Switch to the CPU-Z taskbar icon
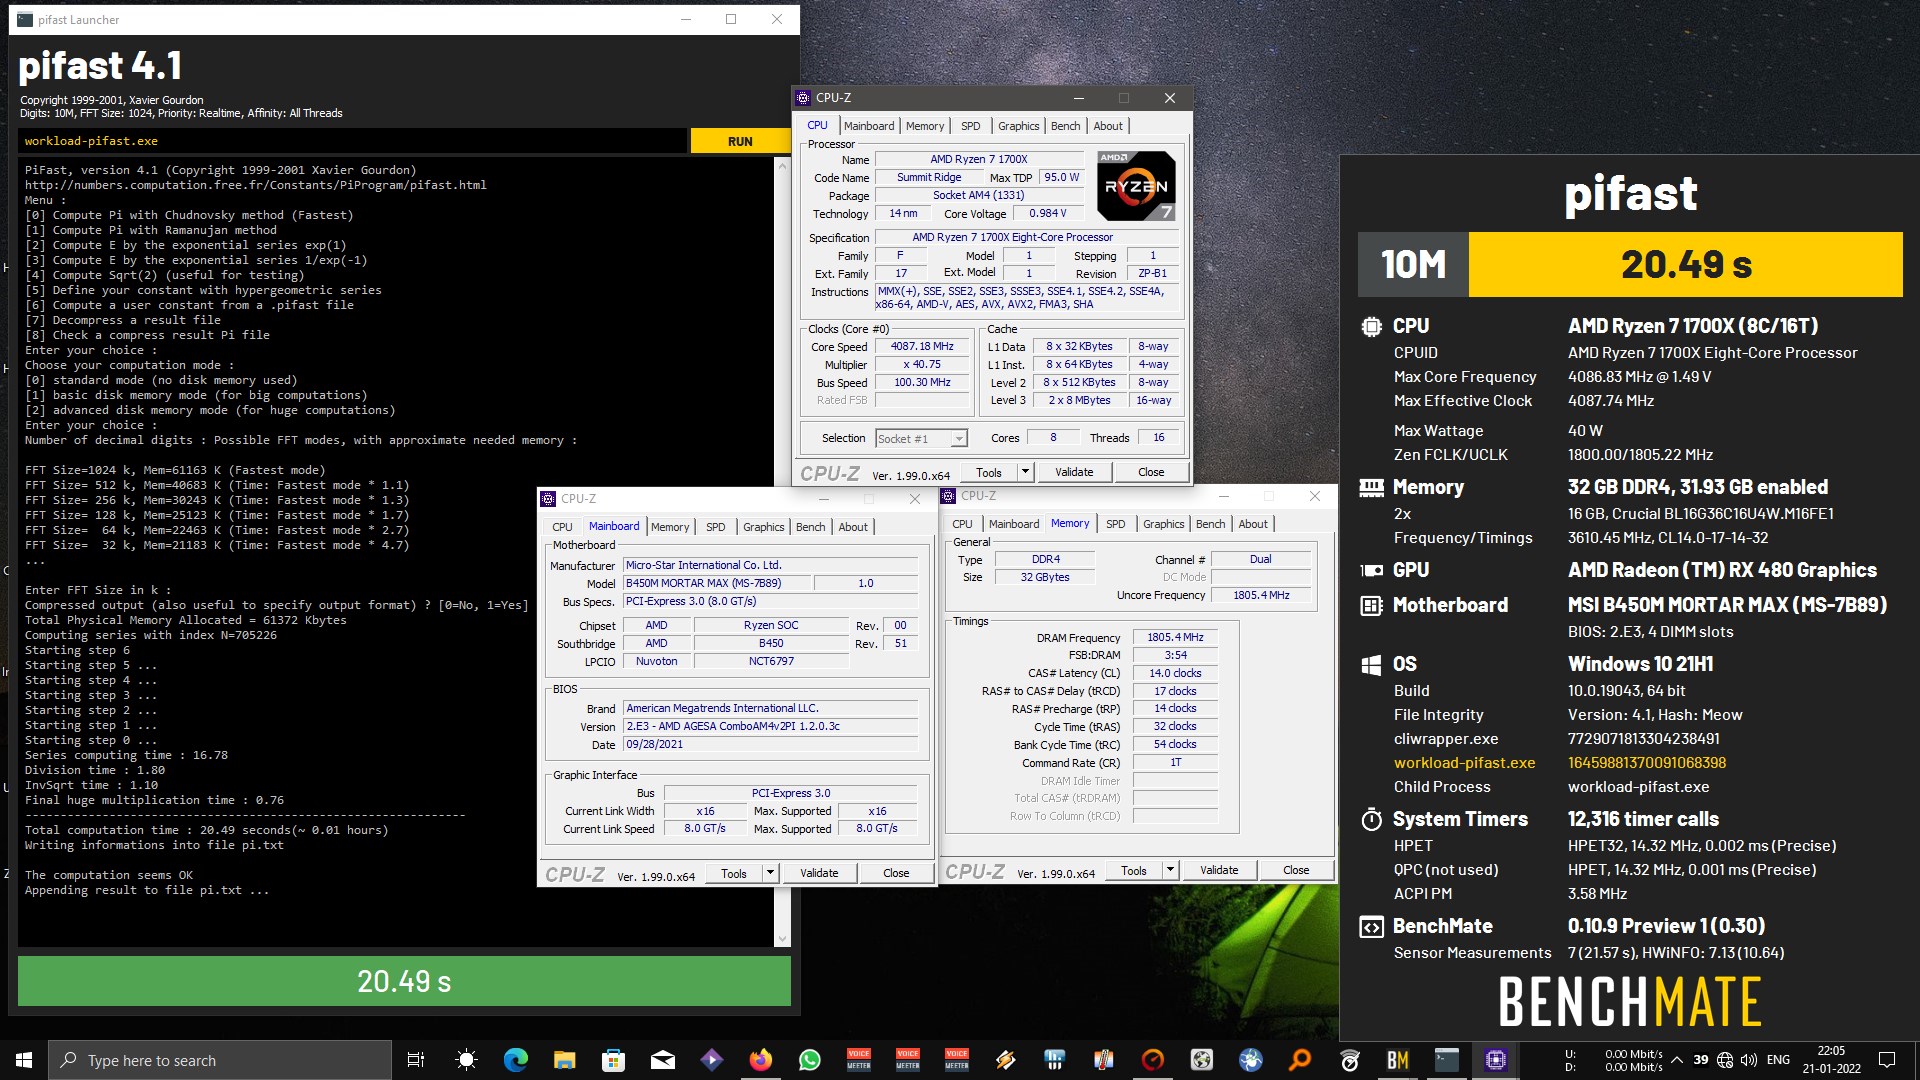Image resolution: width=1920 pixels, height=1080 pixels. [1496, 1060]
